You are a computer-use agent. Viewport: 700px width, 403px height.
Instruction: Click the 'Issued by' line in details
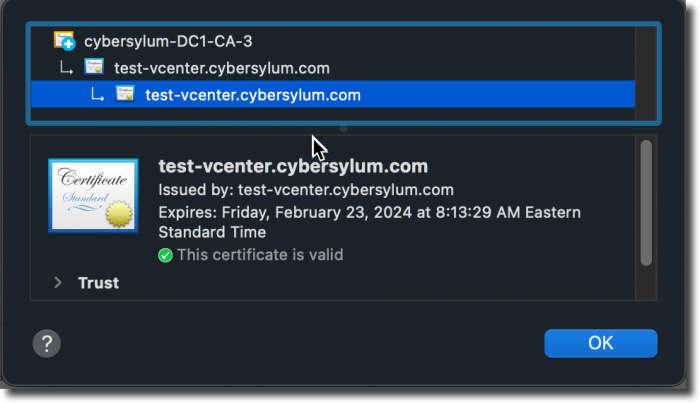tap(306, 190)
